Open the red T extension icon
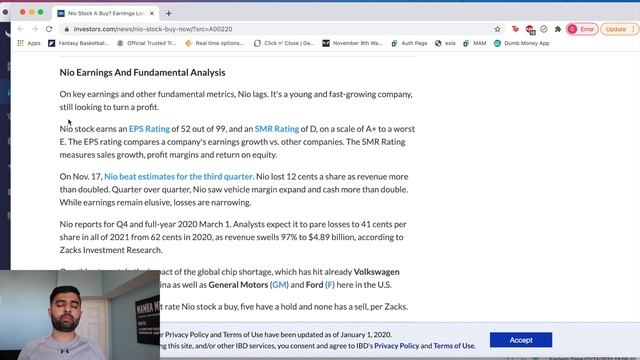The width and height of the screenshot is (640, 360). coord(515,29)
